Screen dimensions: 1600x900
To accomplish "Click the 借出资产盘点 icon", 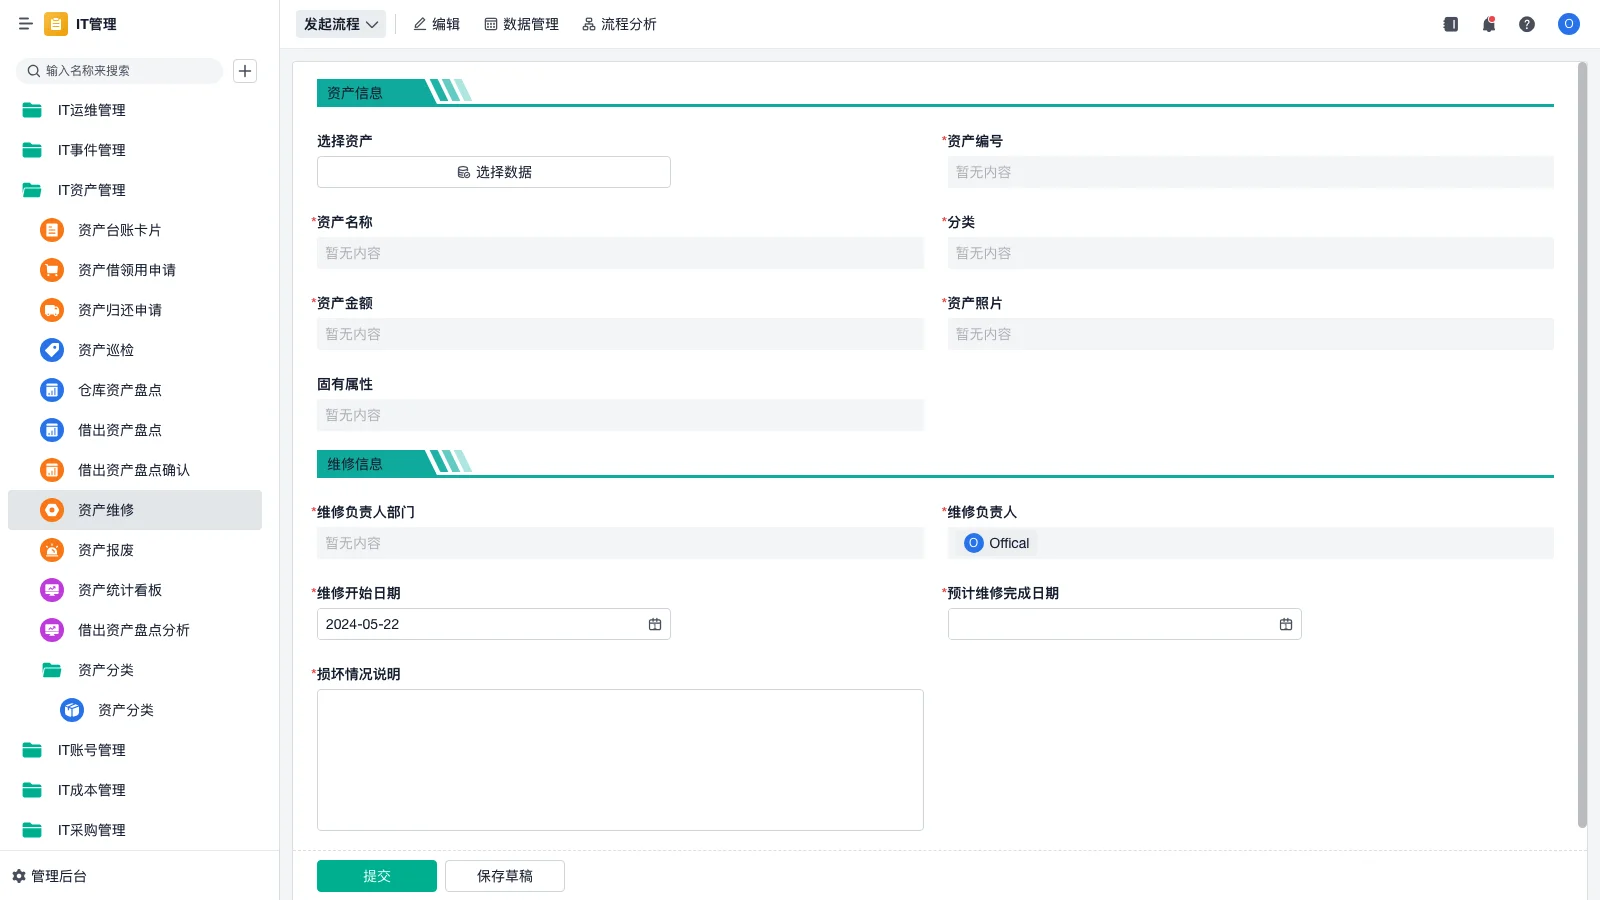I will [x=52, y=430].
